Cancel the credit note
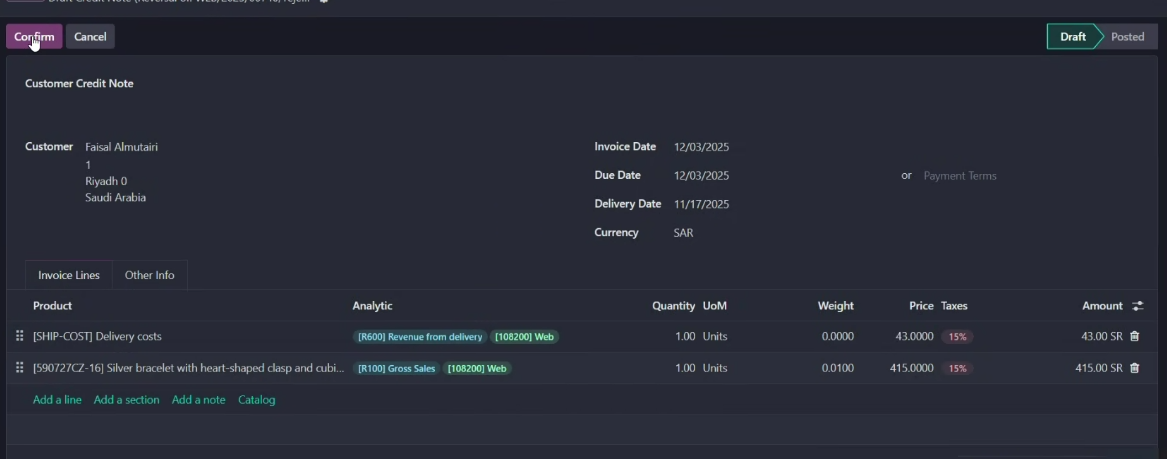The image size is (1167, 459). pos(90,36)
